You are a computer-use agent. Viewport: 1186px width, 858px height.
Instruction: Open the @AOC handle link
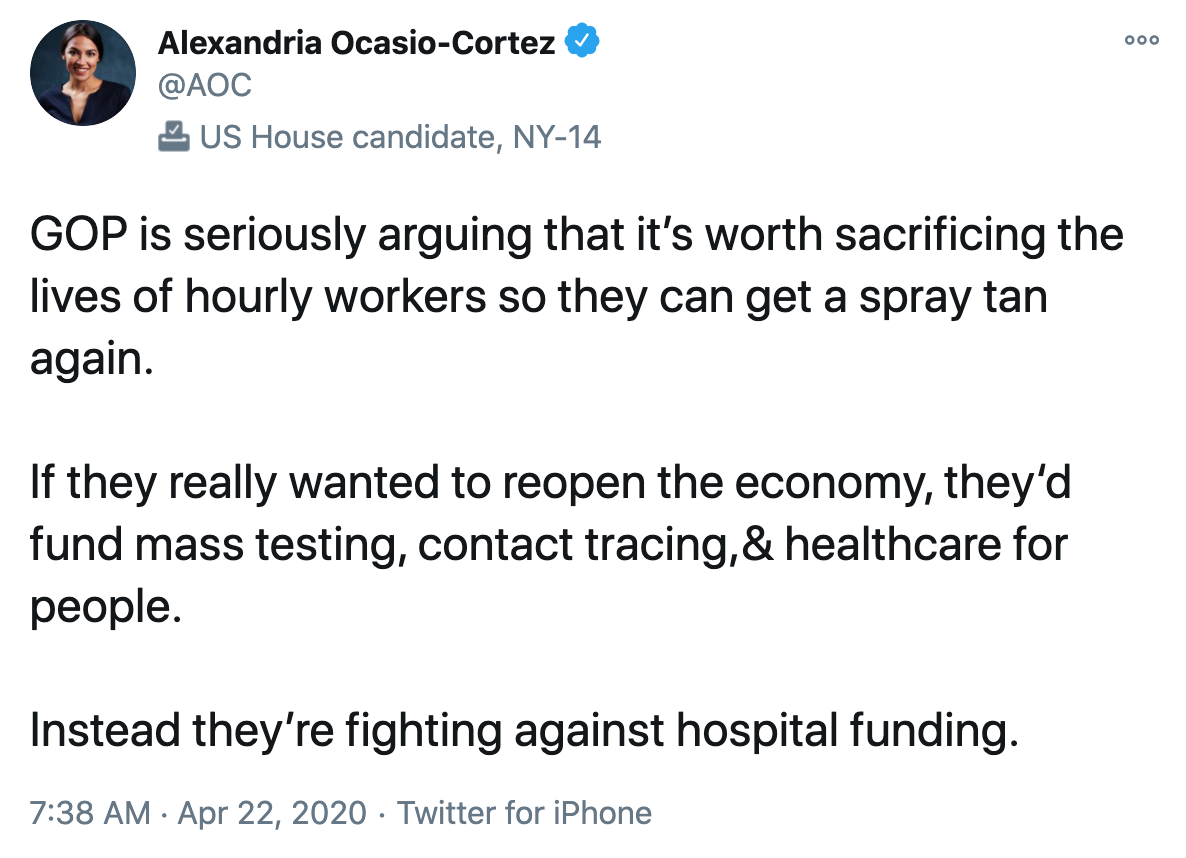[x=204, y=86]
